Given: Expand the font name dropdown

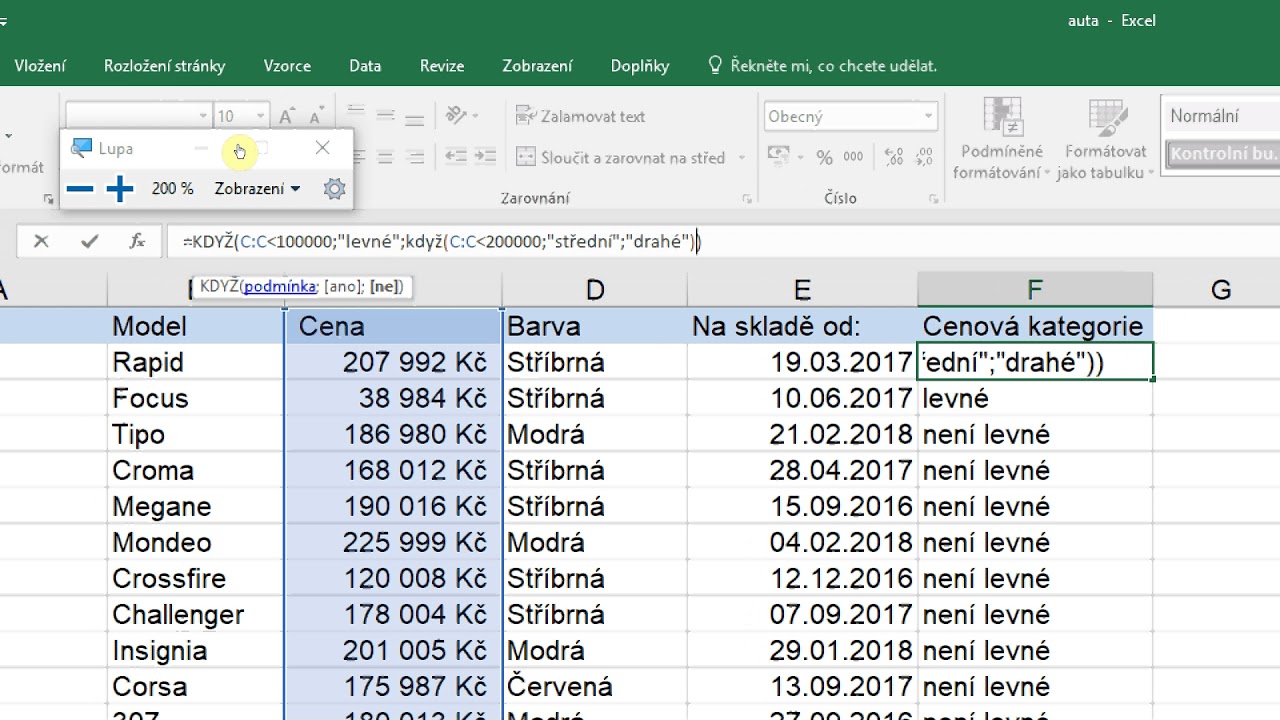Looking at the screenshot, I should 203,116.
